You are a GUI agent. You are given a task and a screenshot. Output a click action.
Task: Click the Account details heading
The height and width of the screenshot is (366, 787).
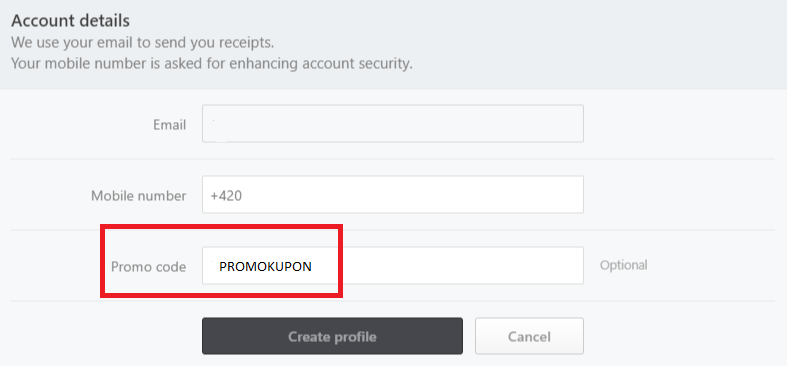(x=70, y=21)
